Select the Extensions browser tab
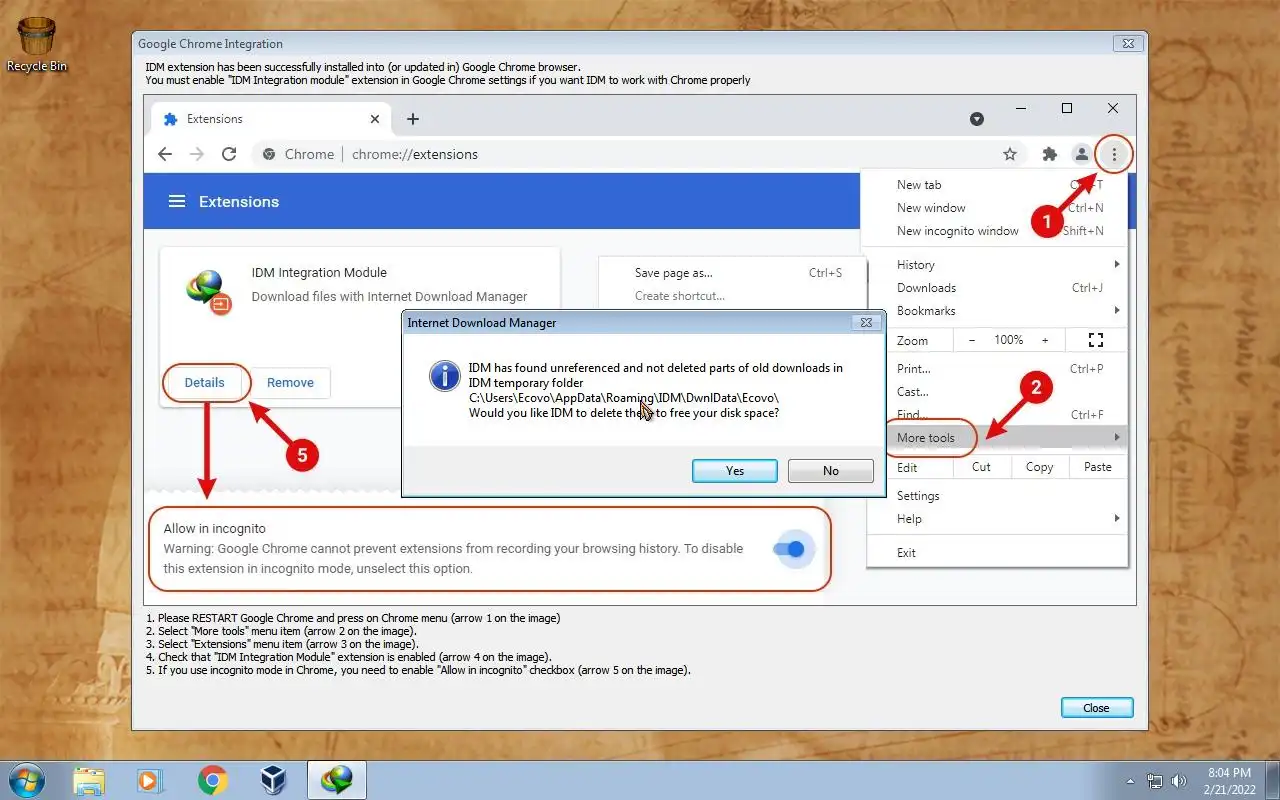Image resolution: width=1280 pixels, height=800 pixels. pyautogui.click(x=270, y=119)
